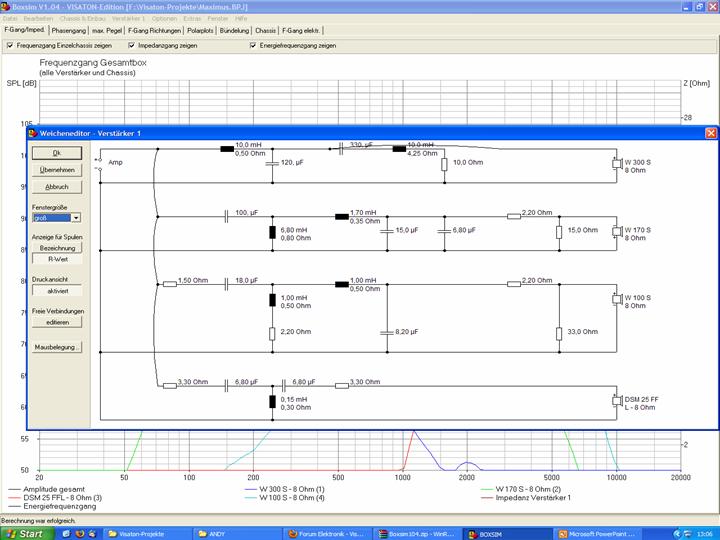Open the Polarplots tab
Viewport: 720px width, 540px height.
click(x=199, y=31)
